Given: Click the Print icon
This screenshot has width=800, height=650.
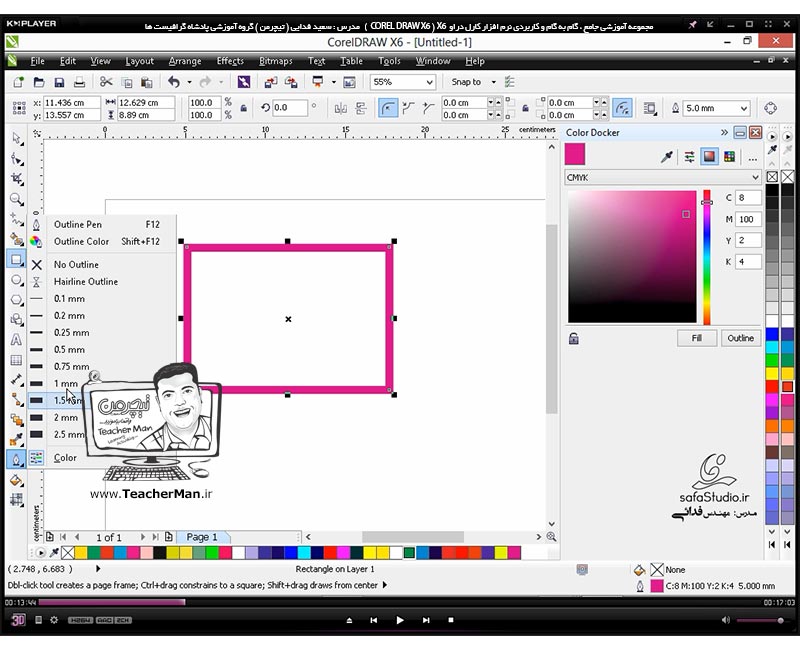Looking at the screenshot, I should pos(79,82).
